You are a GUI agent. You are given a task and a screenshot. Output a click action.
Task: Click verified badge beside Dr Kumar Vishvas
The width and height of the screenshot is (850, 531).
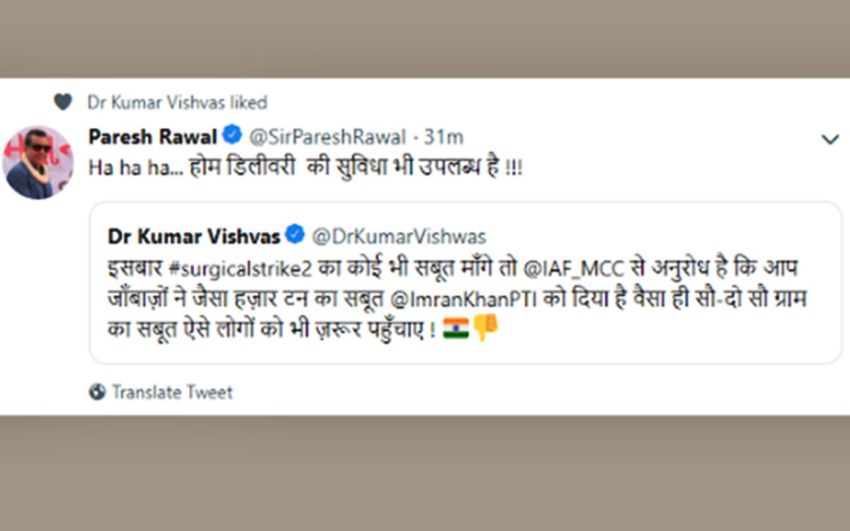[x=294, y=236]
